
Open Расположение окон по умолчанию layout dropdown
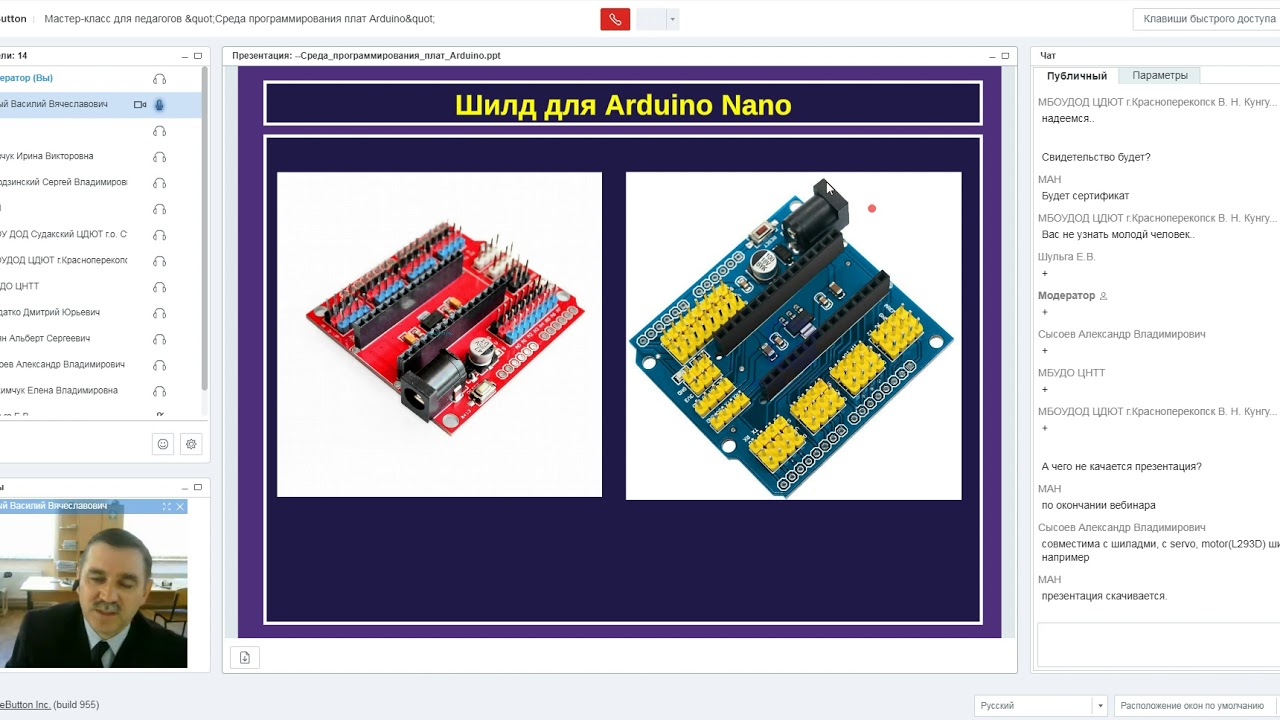1196,706
